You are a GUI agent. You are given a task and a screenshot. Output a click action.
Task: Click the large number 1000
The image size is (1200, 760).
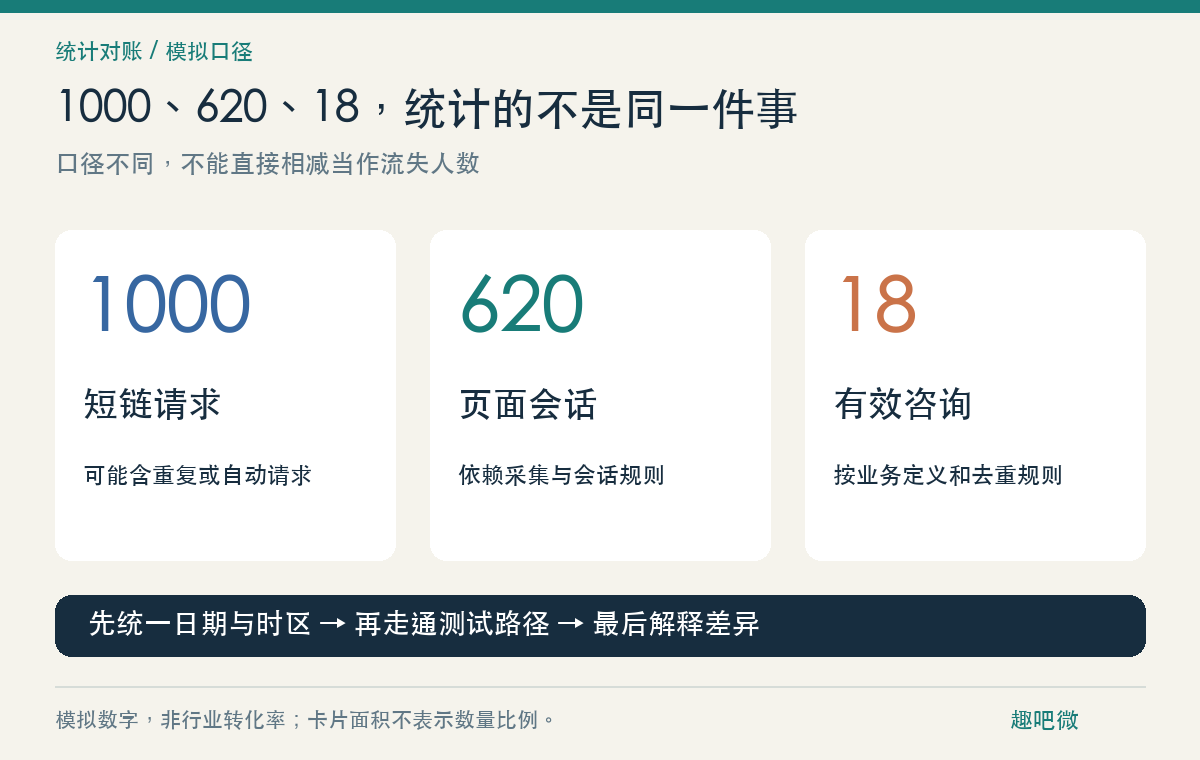point(169,304)
